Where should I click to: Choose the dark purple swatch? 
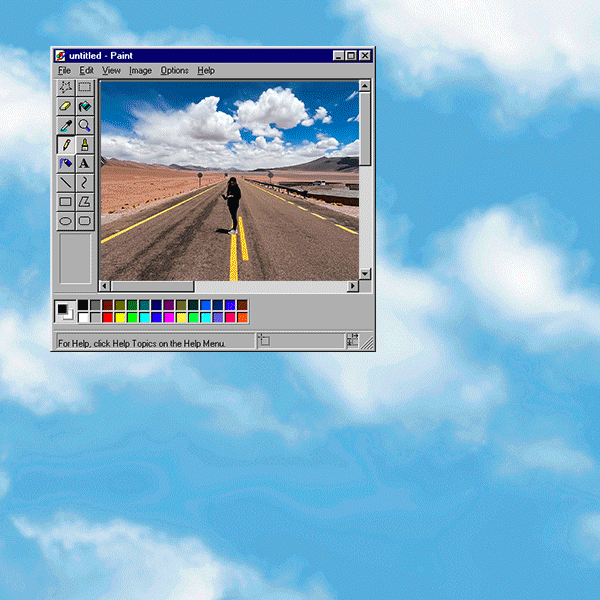tap(169, 305)
